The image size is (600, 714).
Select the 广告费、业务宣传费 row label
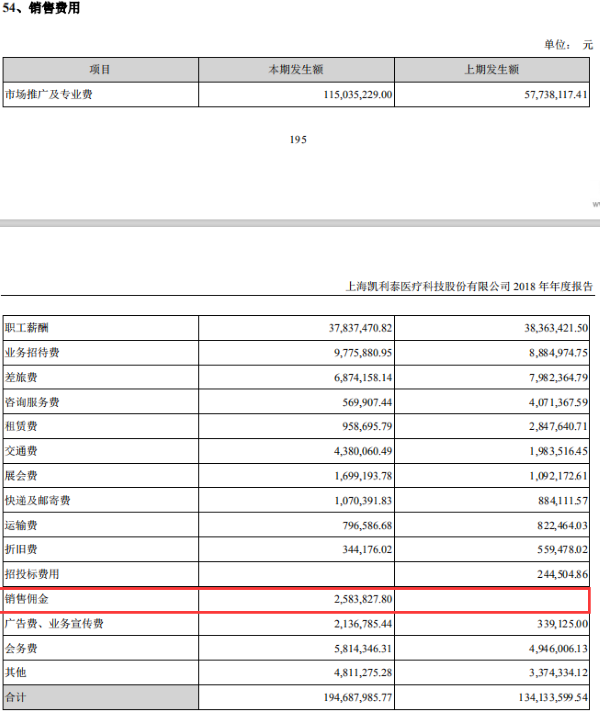pos(54,624)
